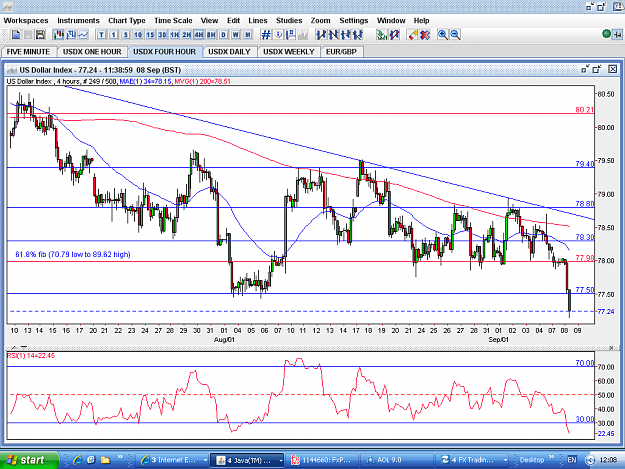Open the Windows start menu
The width and height of the screenshot is (625, 469).
click(29, 460)
